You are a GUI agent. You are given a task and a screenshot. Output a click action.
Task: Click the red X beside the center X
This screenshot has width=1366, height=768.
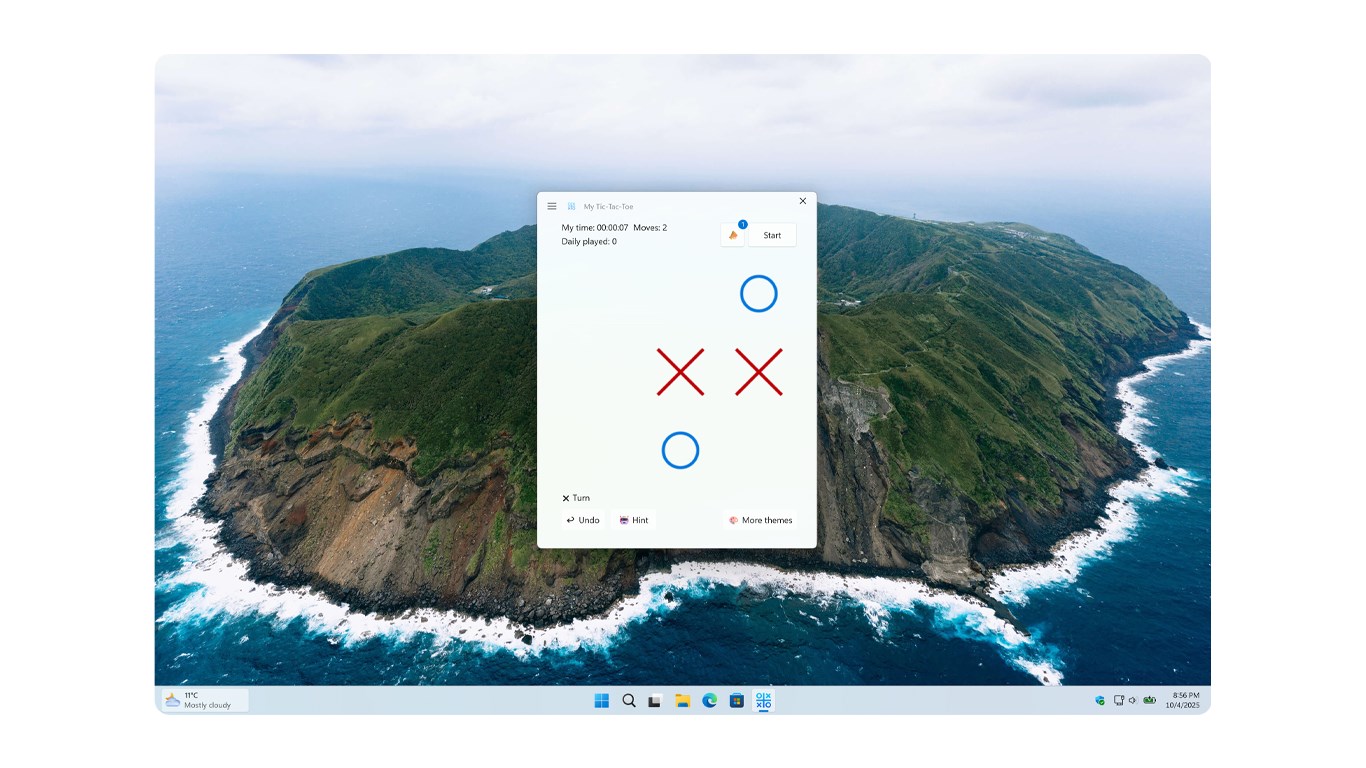759,372
